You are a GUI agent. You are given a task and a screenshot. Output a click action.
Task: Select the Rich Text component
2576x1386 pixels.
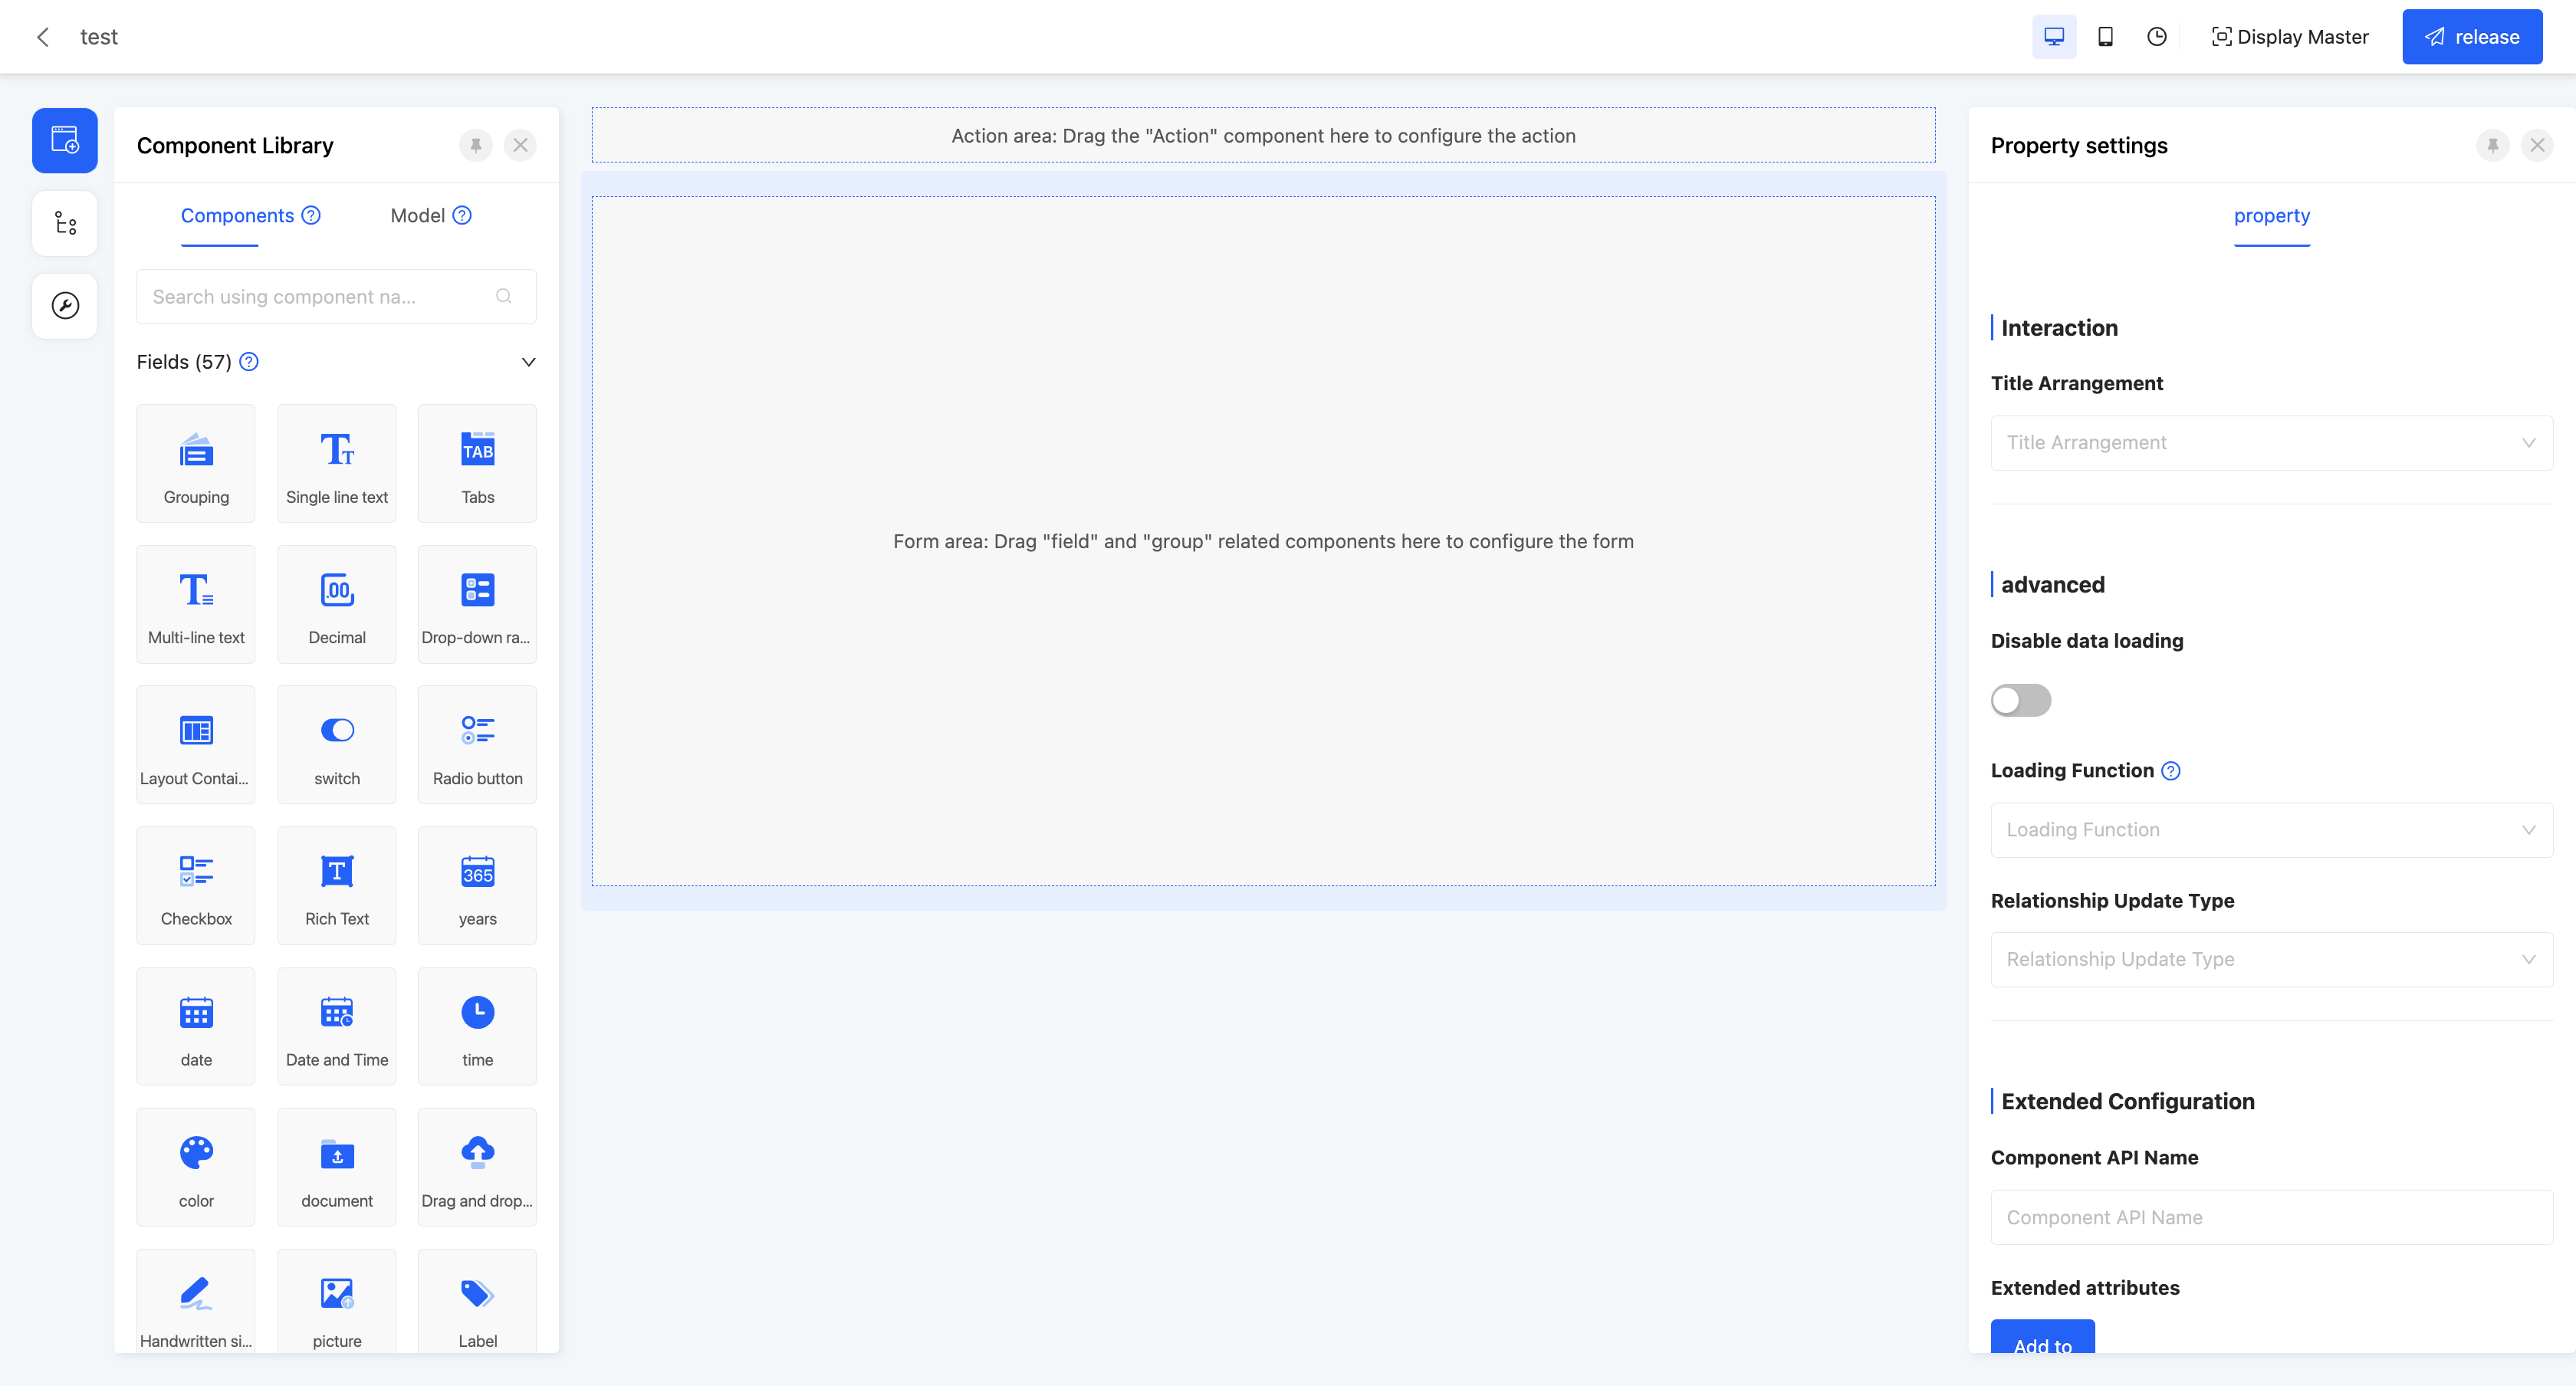[x=336, y=885]
